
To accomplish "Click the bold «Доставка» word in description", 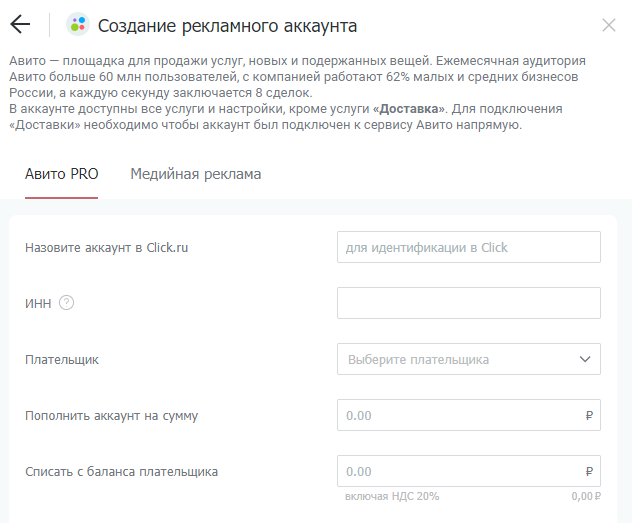I will 409,109.
